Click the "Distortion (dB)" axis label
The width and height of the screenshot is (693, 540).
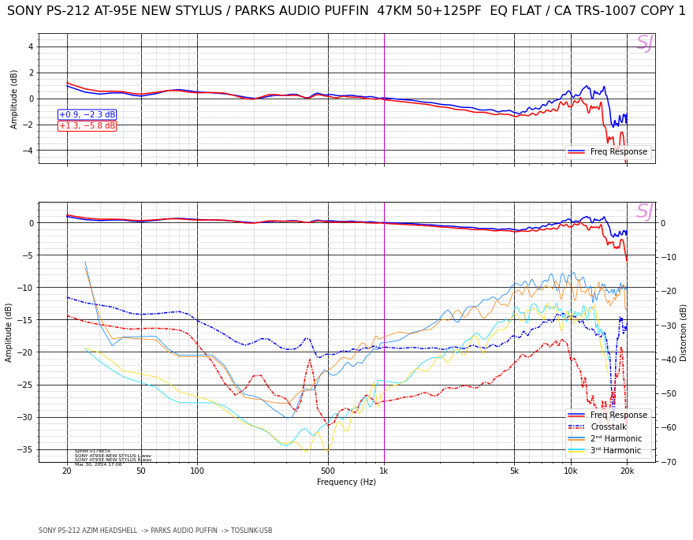point(683,333)
